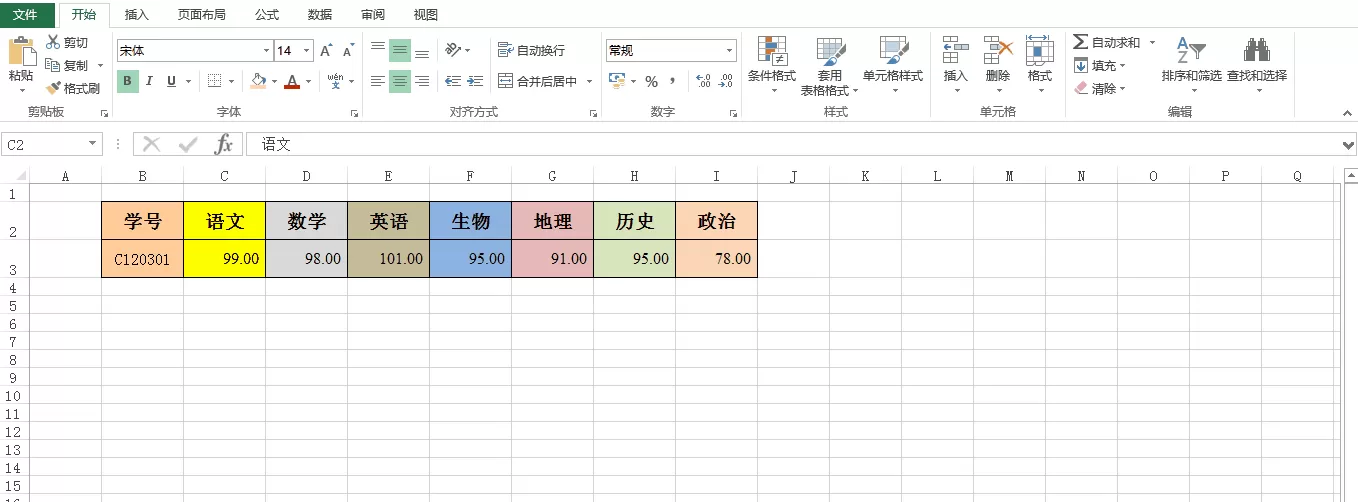Copy selection using the 复制 button
Viewport: 1358px width, 502px height.
click(67, 66)
